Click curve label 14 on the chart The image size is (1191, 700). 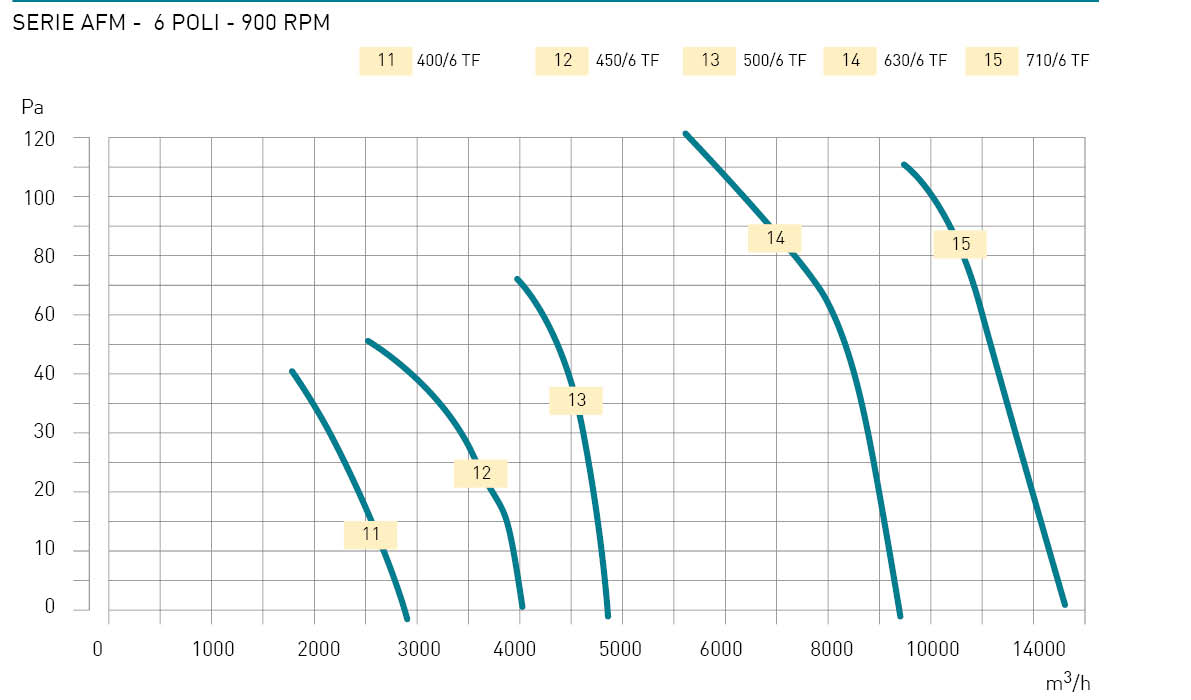pyautogui.click(x=775, y=238)
